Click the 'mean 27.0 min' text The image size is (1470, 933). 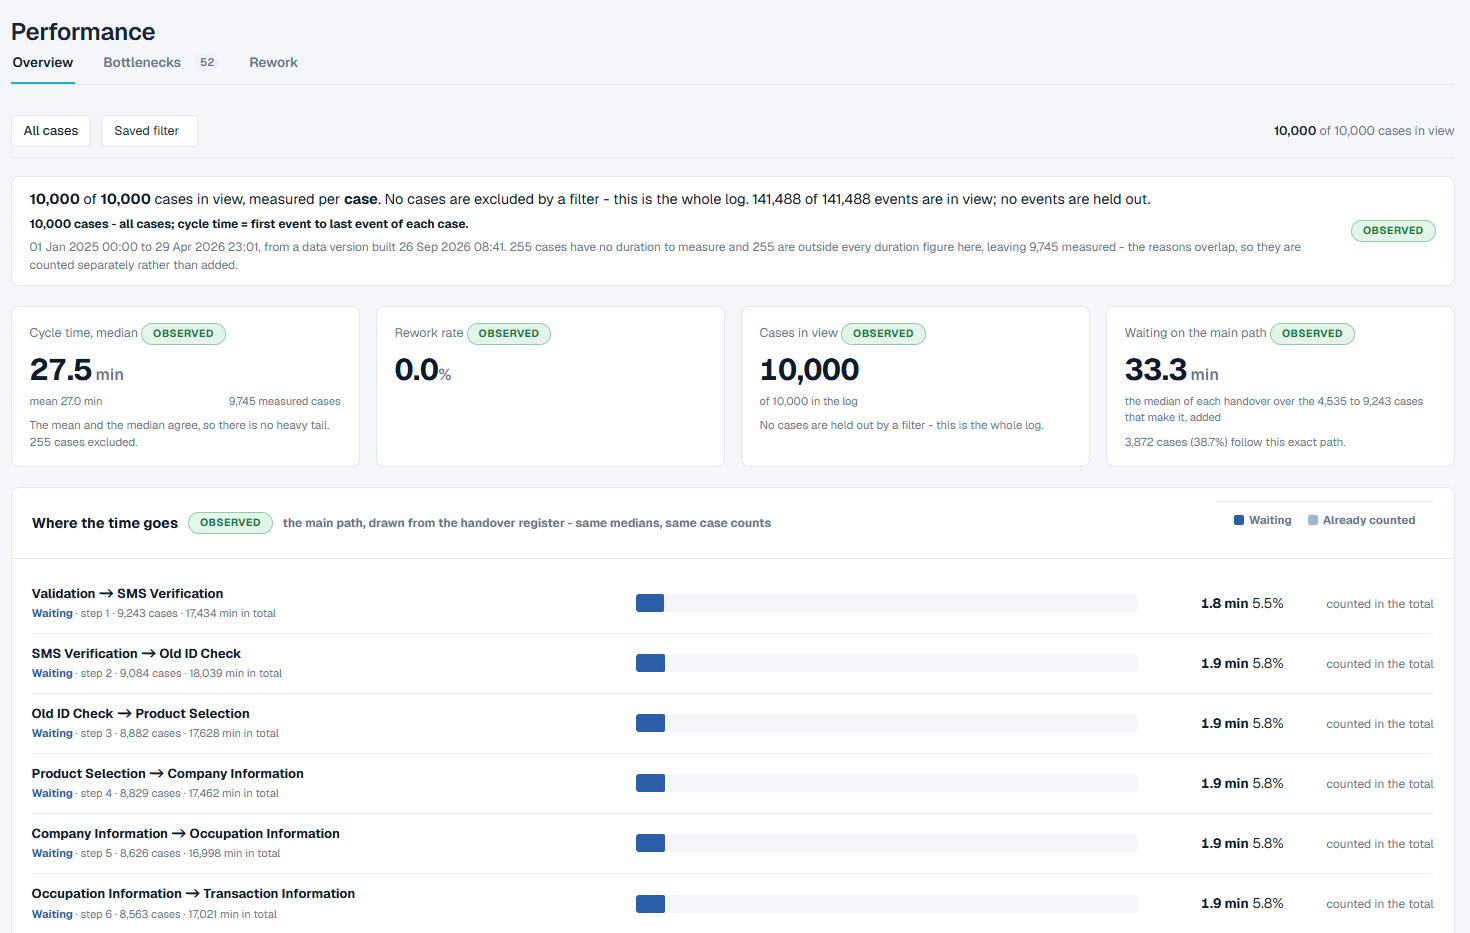click(x=66, y=401)
